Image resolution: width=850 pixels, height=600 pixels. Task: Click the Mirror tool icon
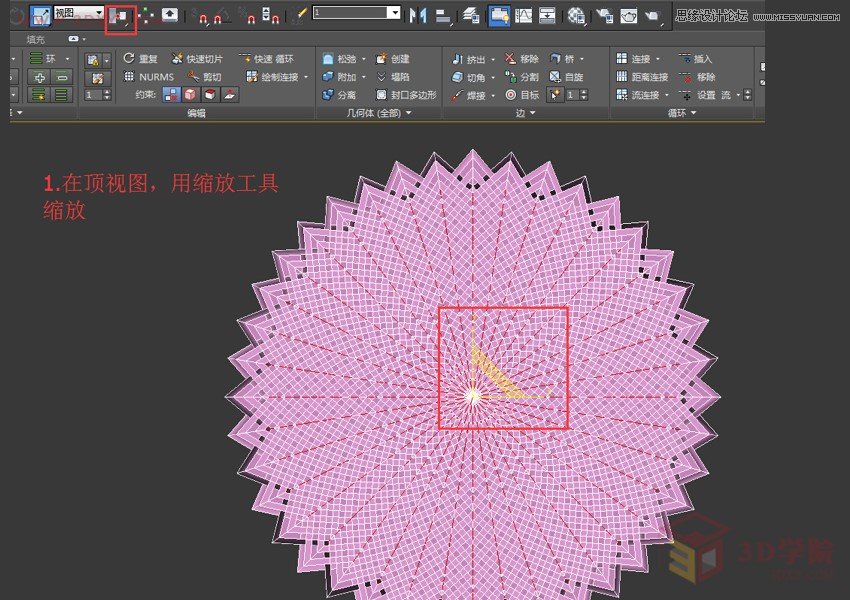coord(418,16)
